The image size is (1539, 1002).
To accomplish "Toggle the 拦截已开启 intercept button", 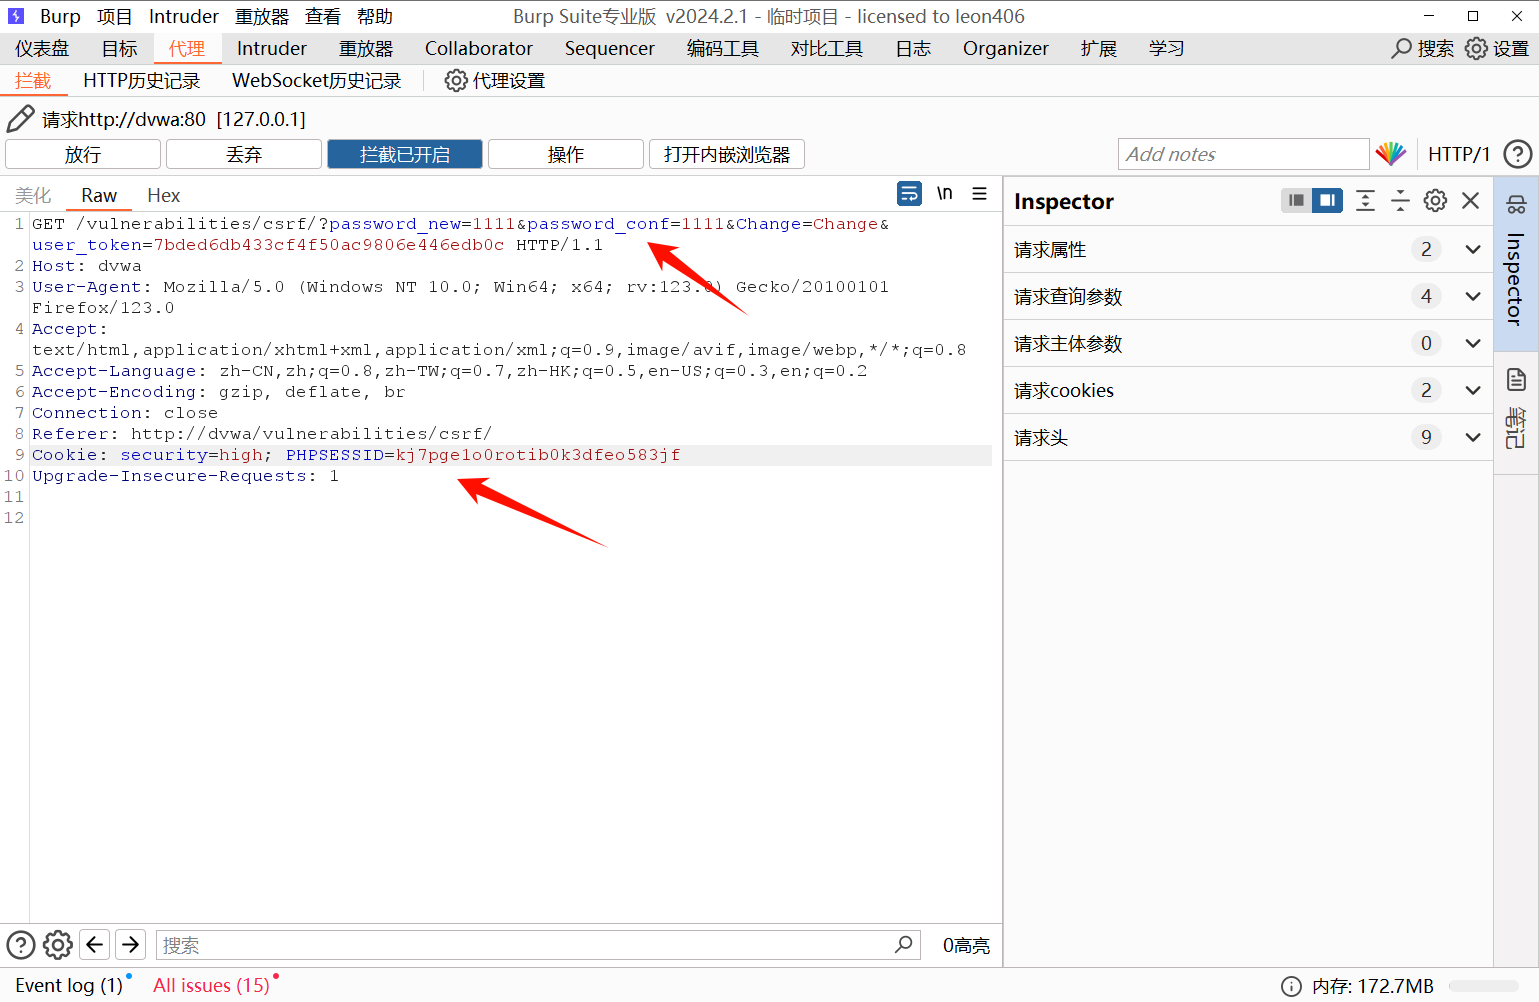I will pyautogui.click(x=405, y=154).
